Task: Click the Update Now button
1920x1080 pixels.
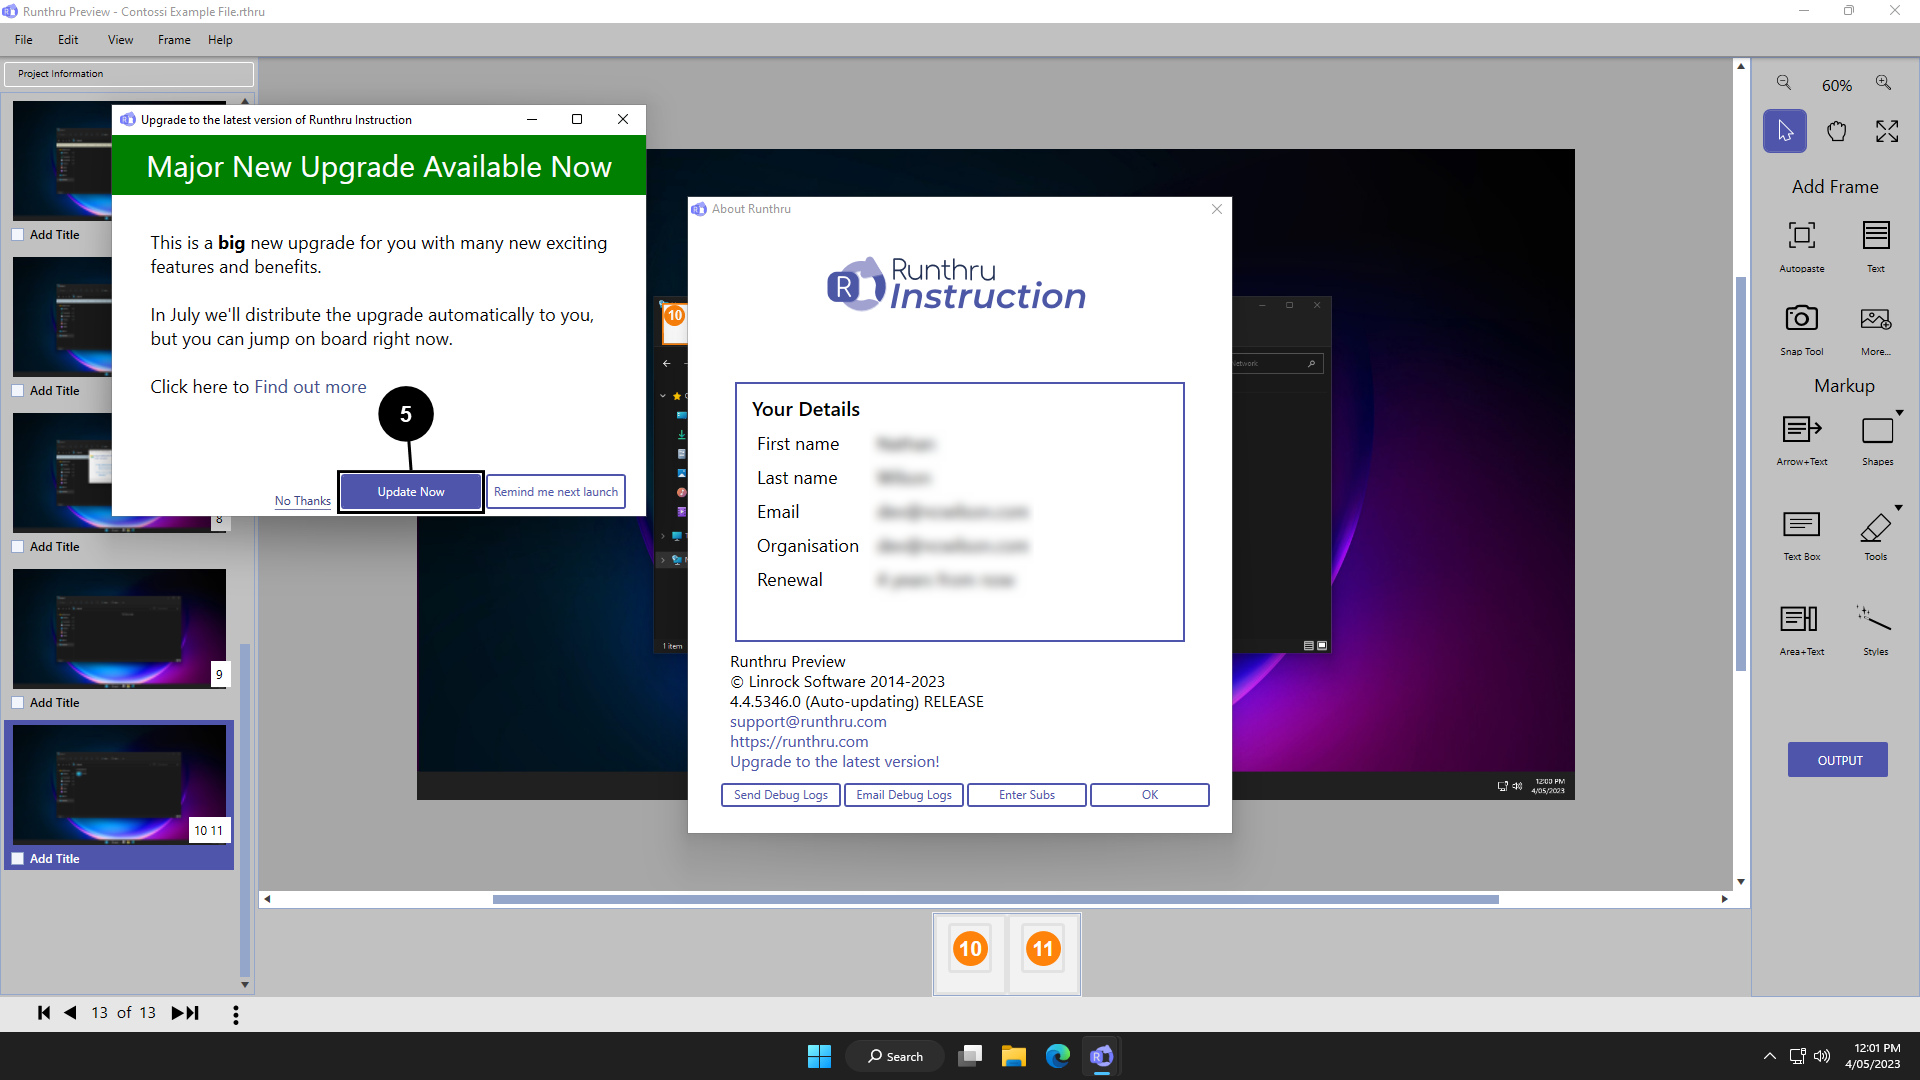Action: pos(411,492)
